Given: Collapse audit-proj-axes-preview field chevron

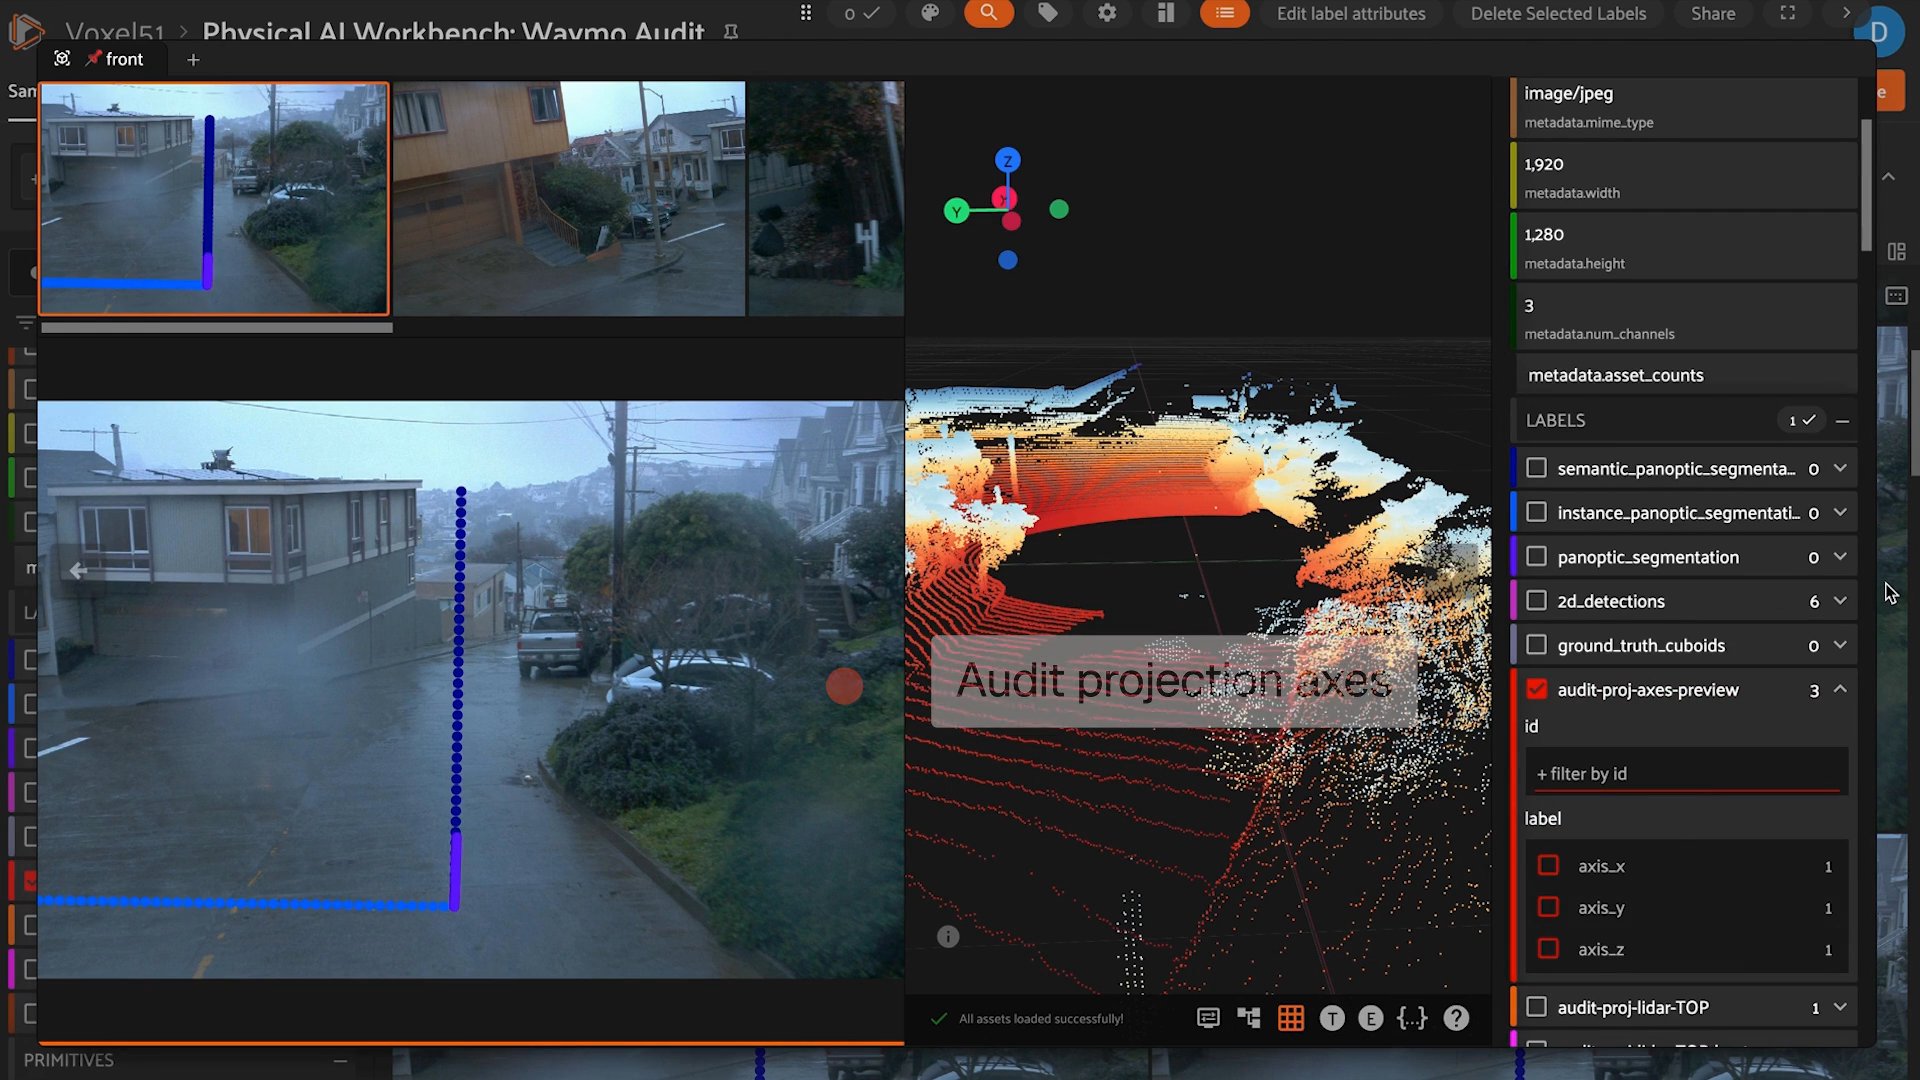Looking at the screenshot, I should [x=1840, y=689].
